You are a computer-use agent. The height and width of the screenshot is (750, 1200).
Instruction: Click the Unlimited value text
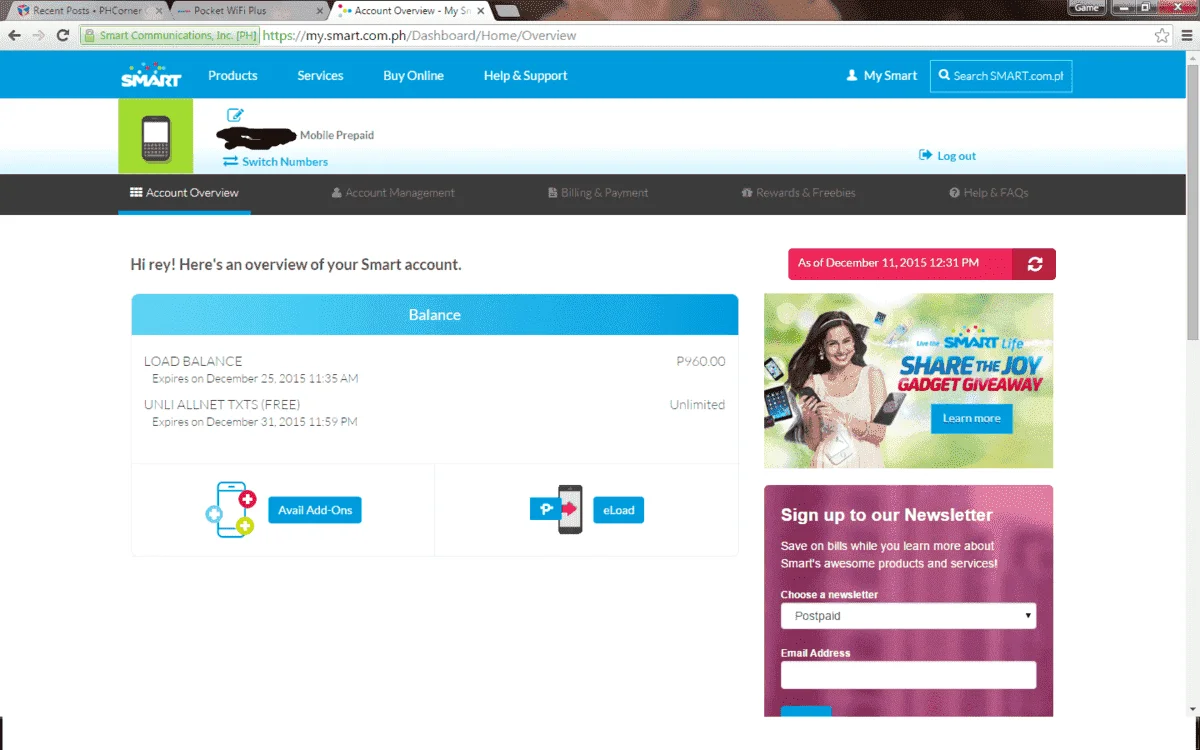click(697, 404)
